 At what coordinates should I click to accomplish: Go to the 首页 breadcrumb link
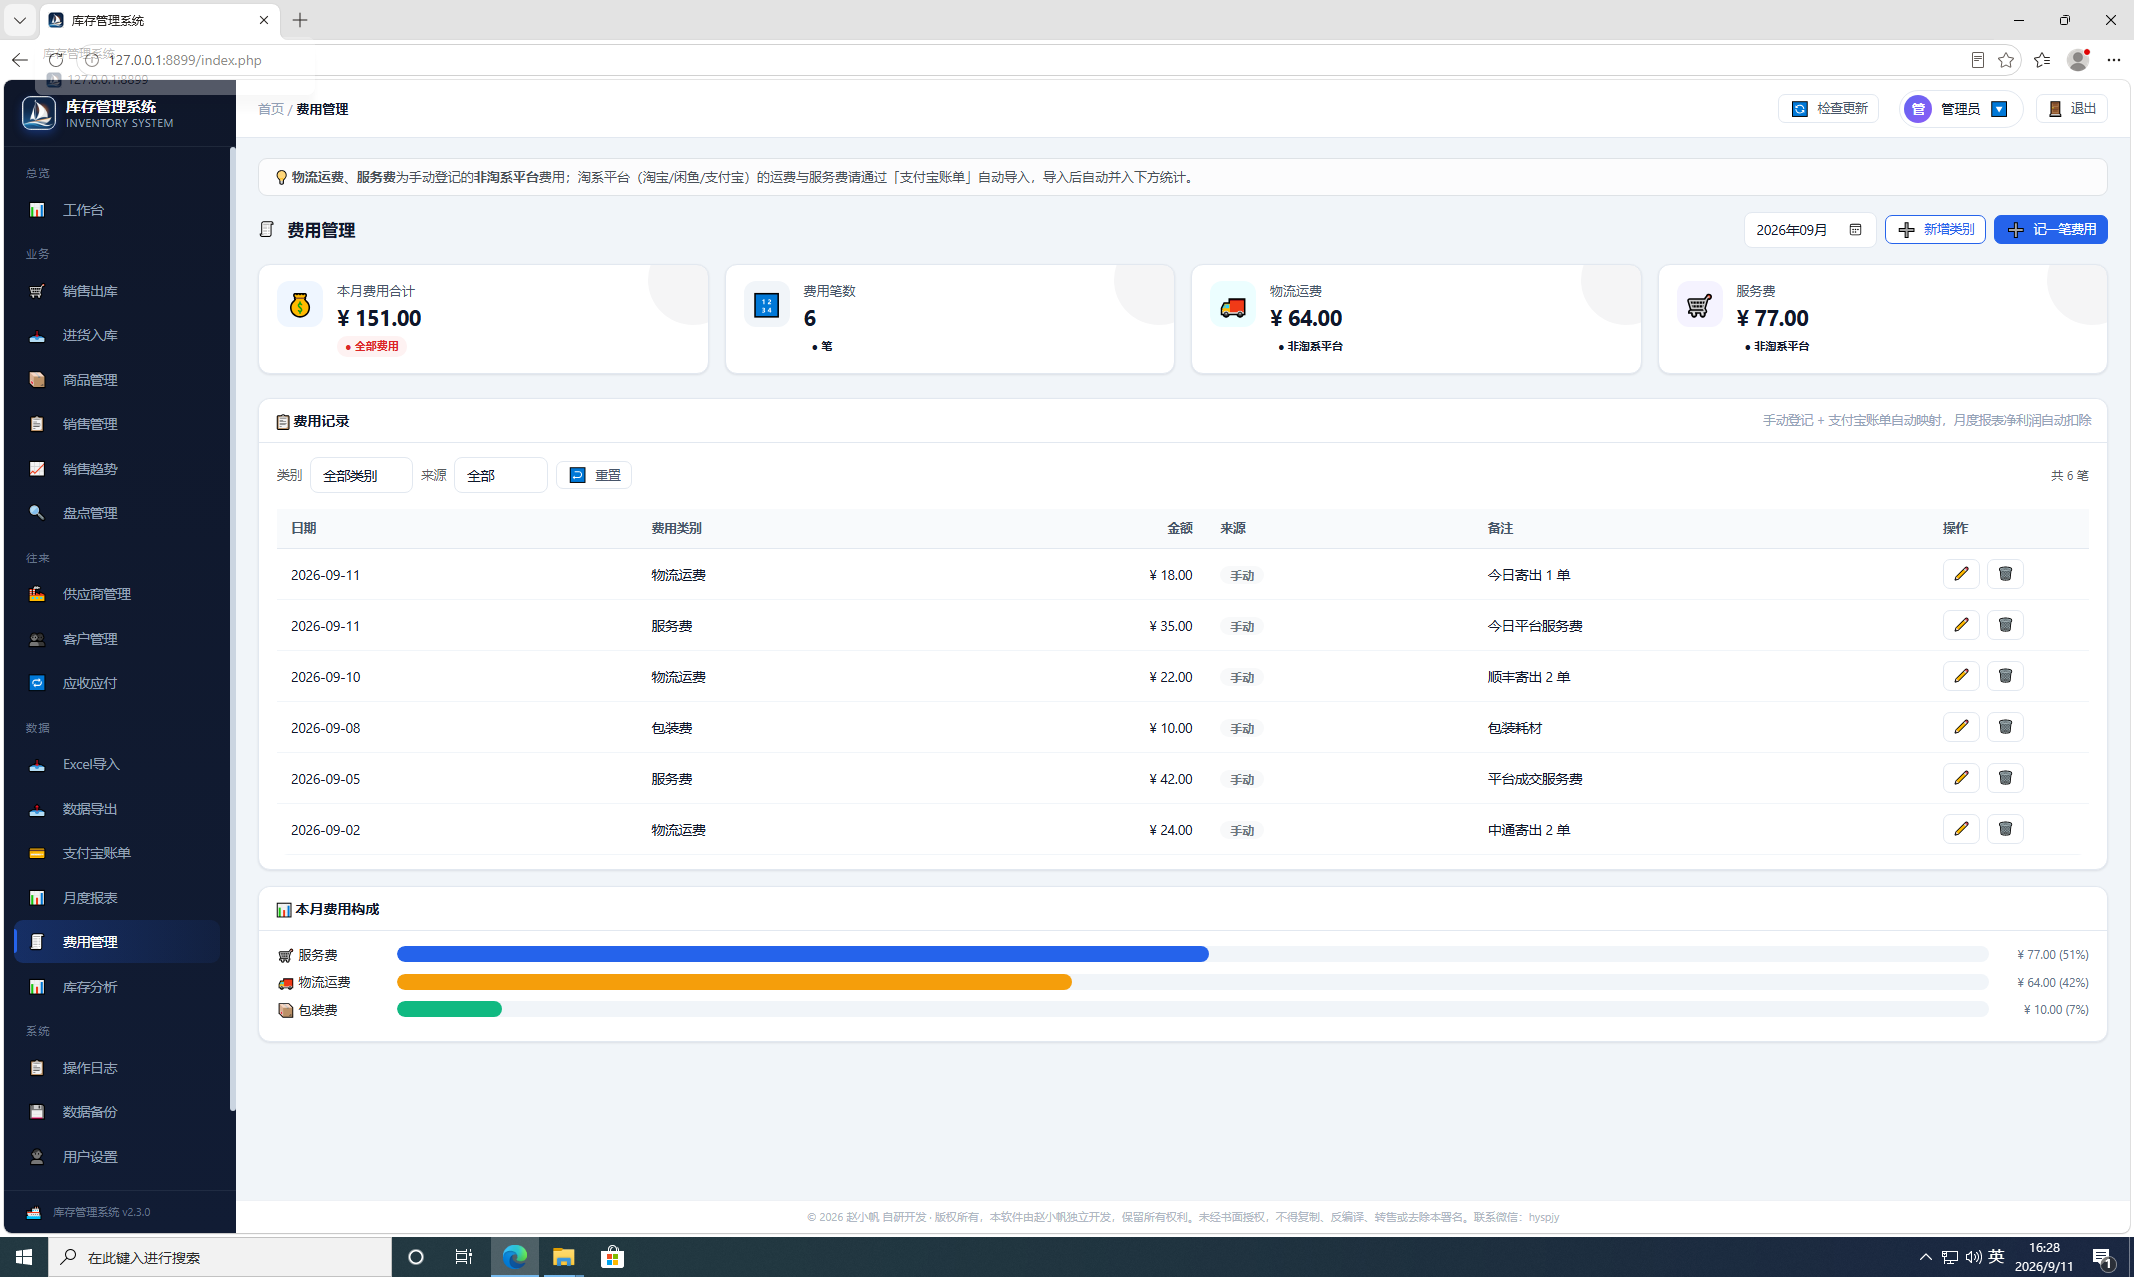pyautogui.click(x=270, y=109)
